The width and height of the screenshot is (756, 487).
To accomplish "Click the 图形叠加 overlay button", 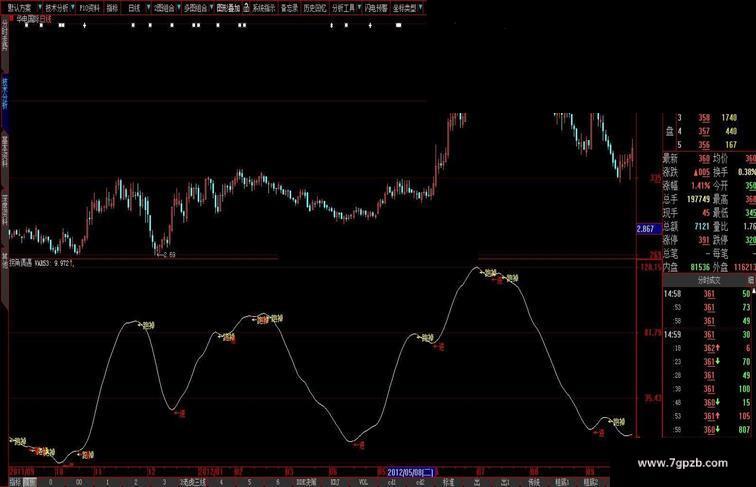I will (228, 8).
